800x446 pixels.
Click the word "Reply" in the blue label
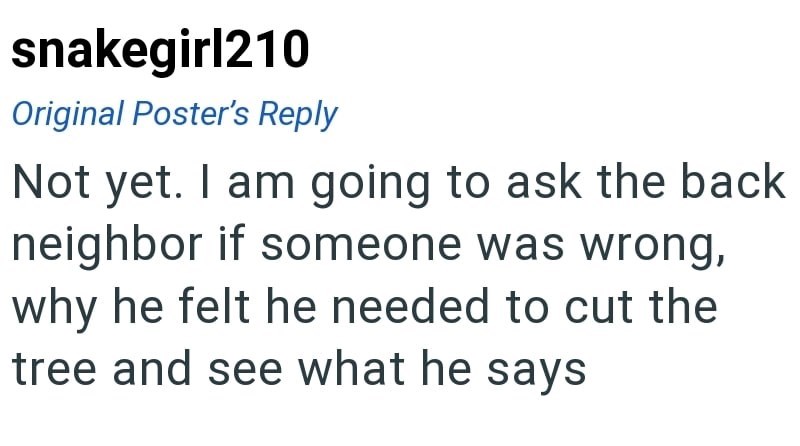coord(298,114)
